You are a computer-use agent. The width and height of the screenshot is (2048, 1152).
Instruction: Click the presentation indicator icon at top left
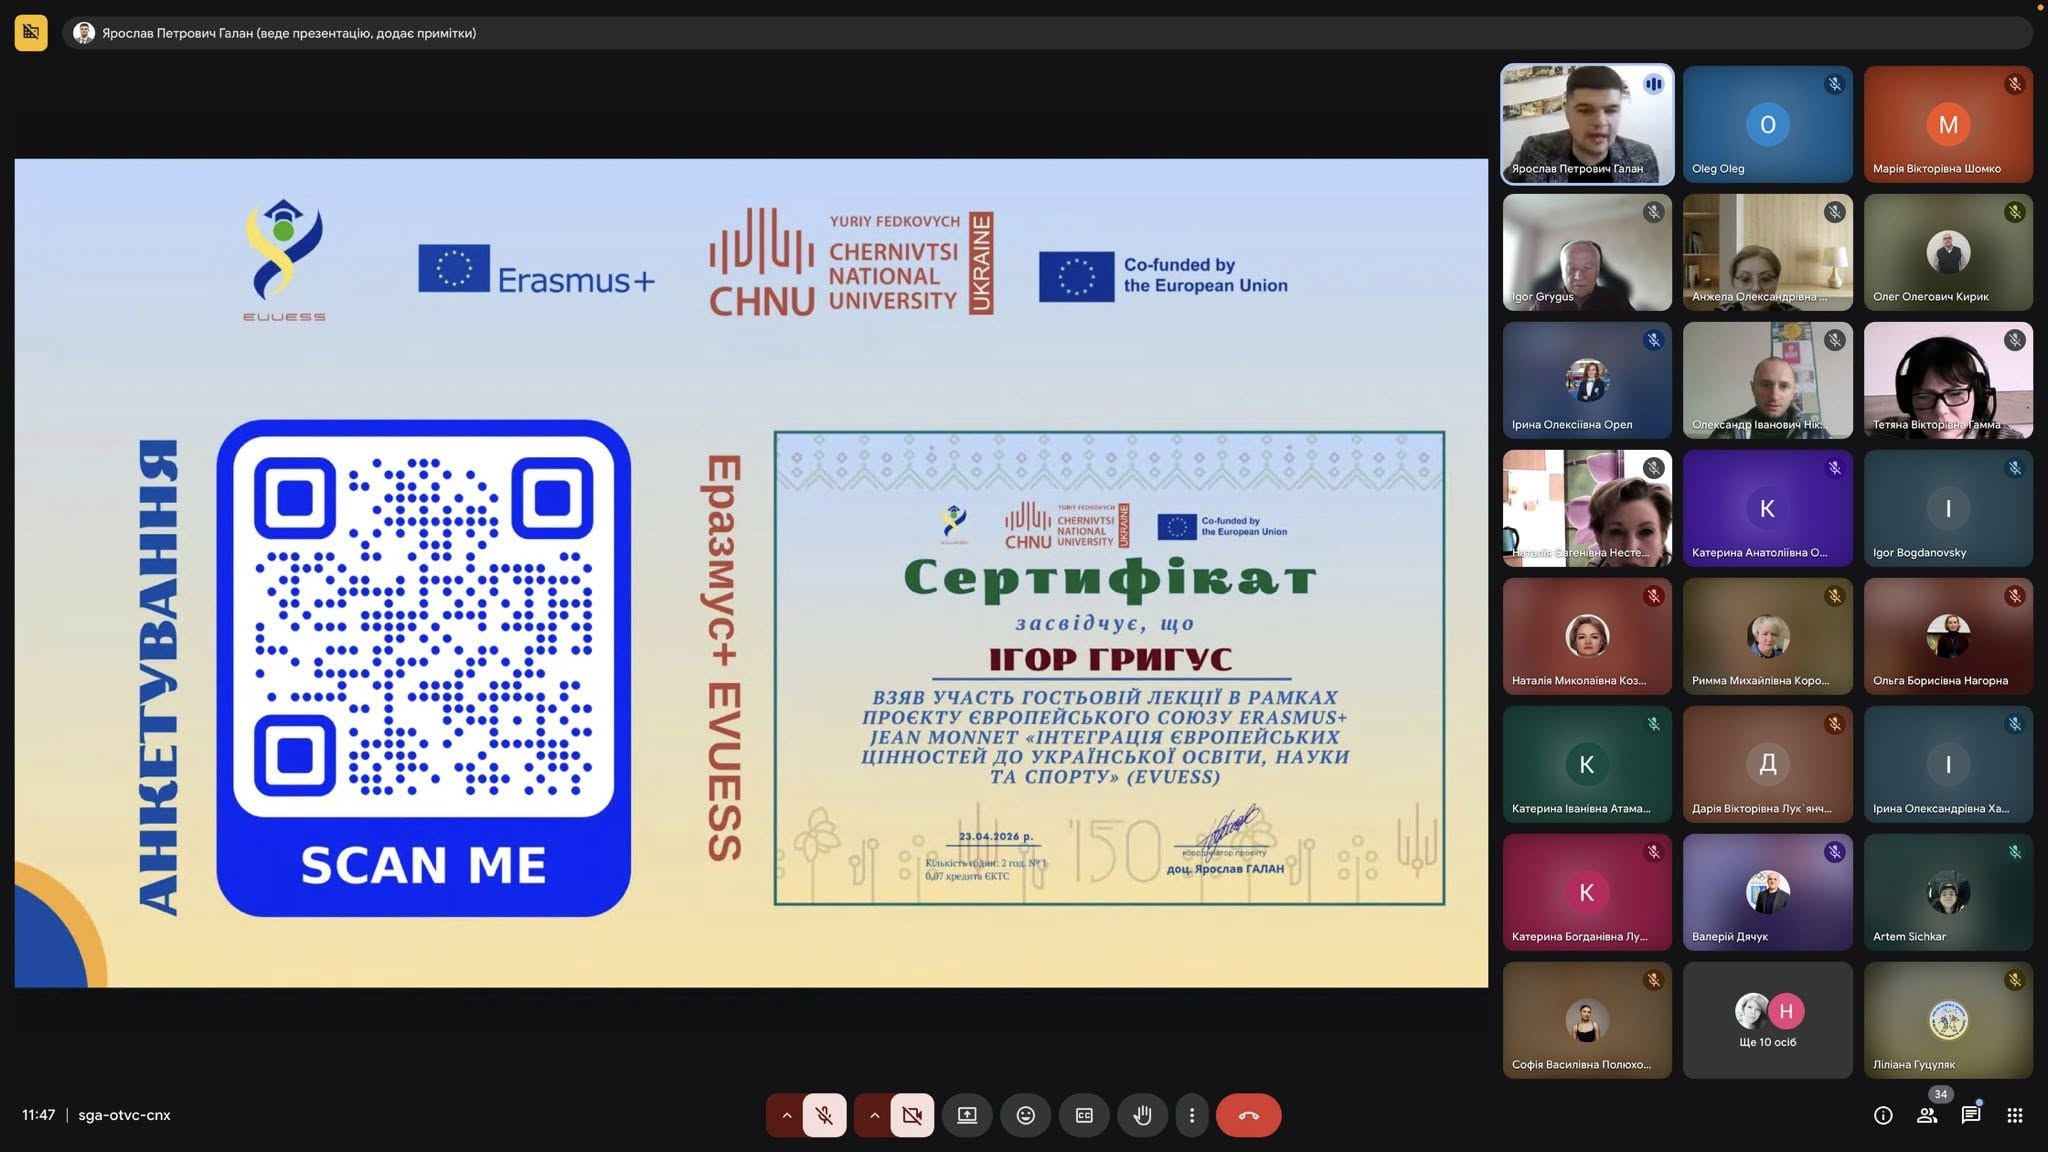click(x=31, y=33)
